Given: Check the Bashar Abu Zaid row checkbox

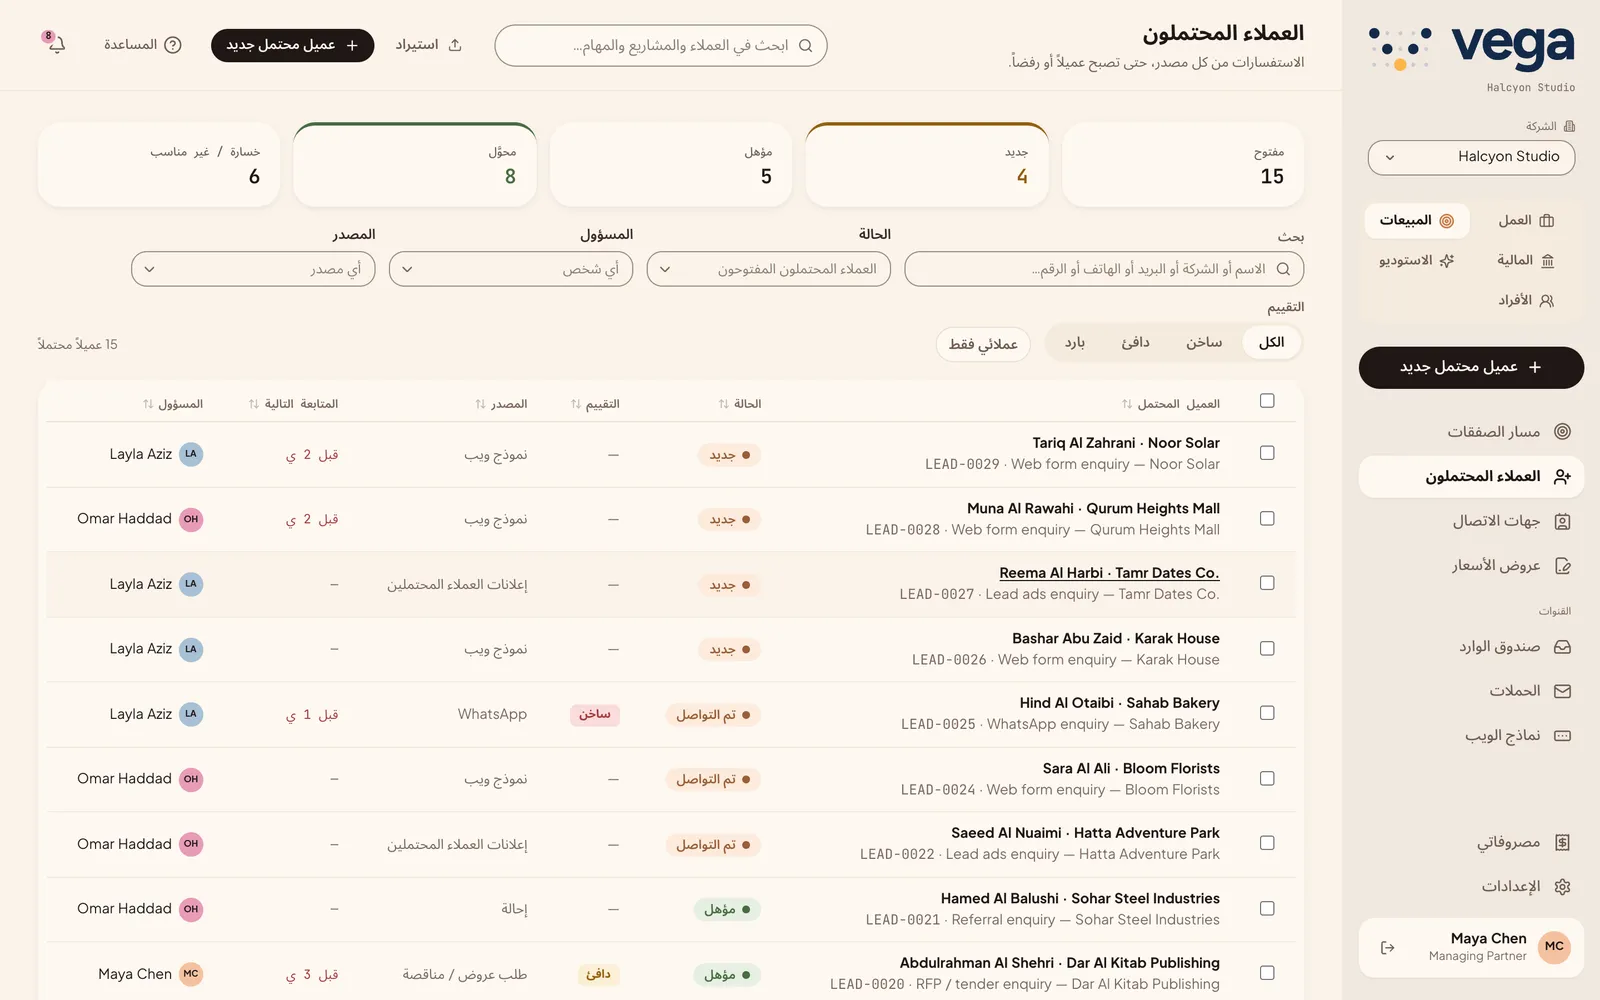Looking at the screenshot, I should (1267, 649).
